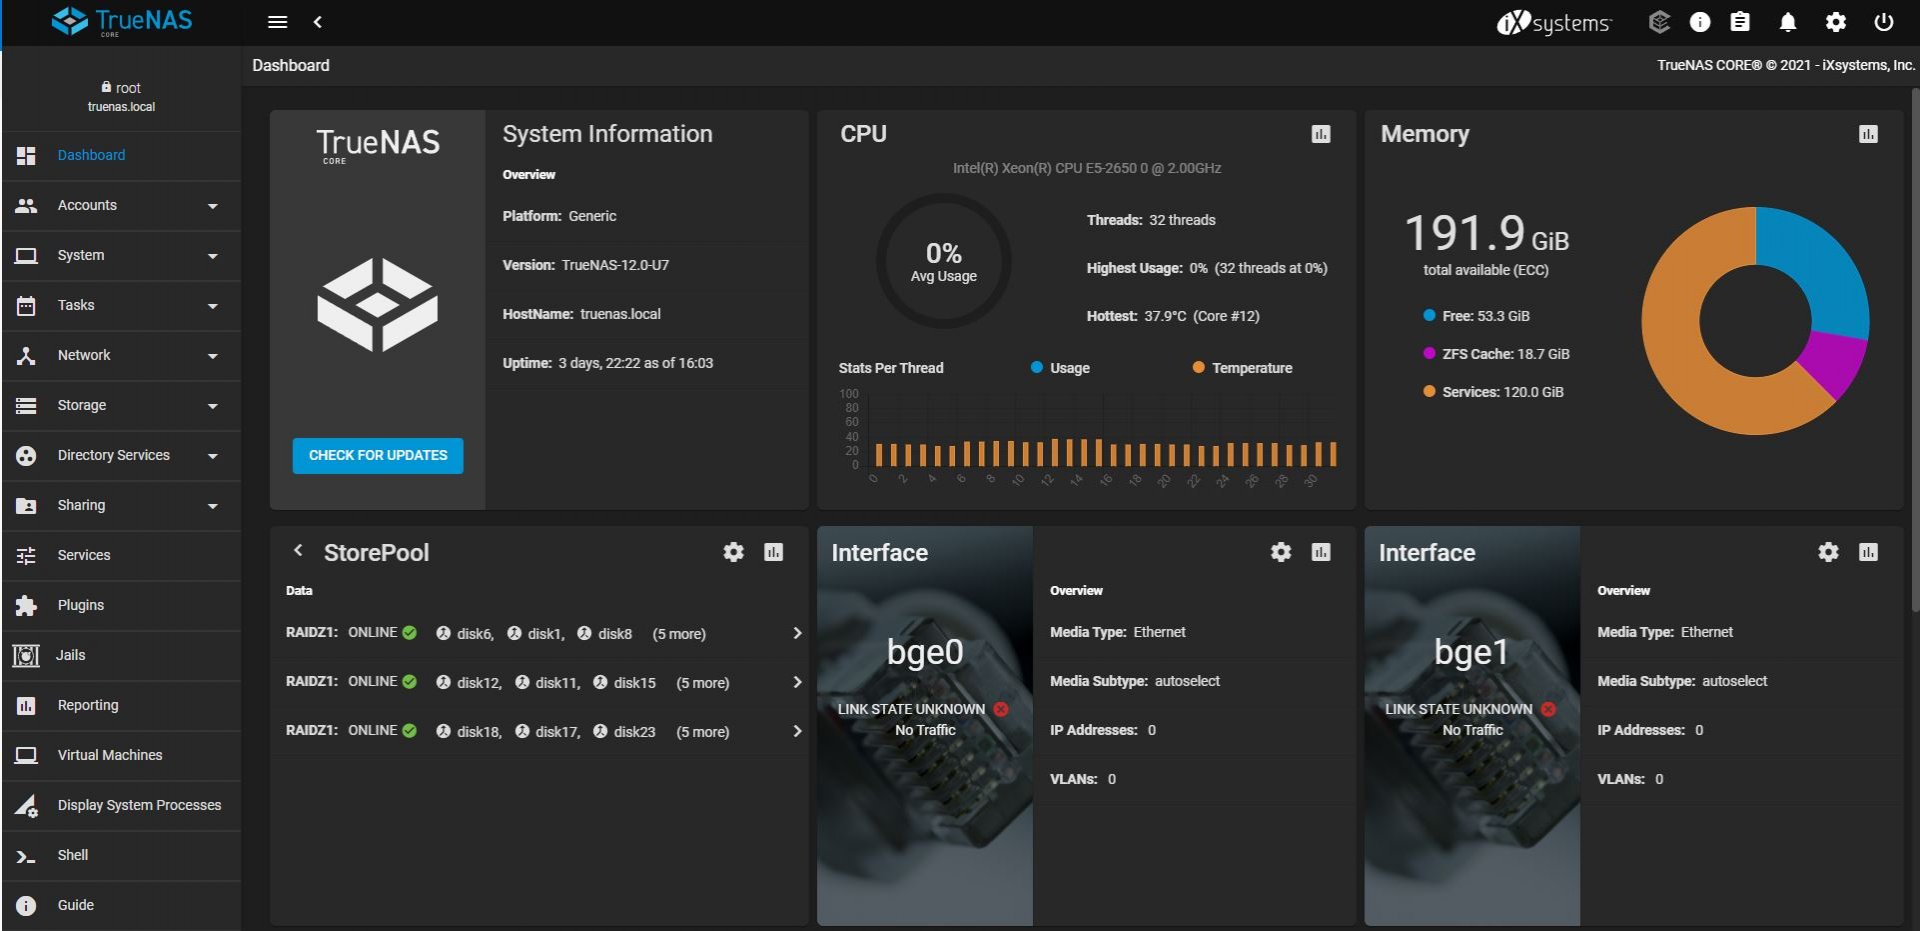Expand the Accounts menu arrow

click(x=212, y=206)
